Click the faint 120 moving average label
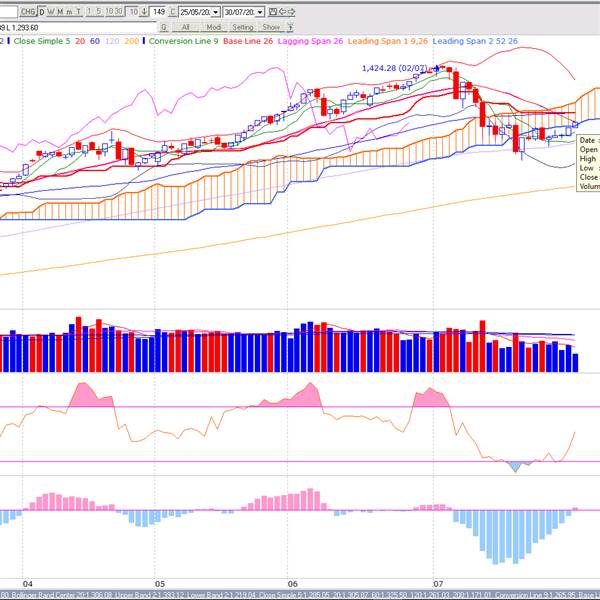 coord(112,41)
